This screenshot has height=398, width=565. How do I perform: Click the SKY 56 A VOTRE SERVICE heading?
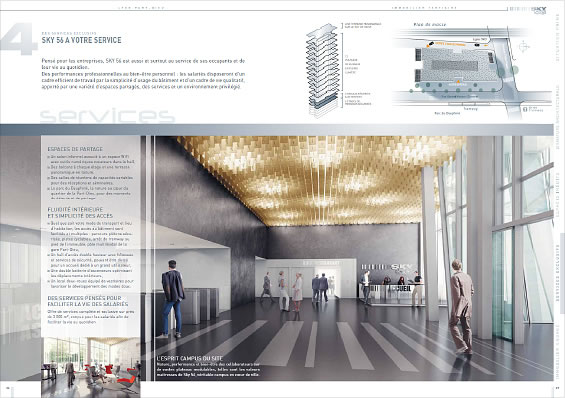[81, 40]
